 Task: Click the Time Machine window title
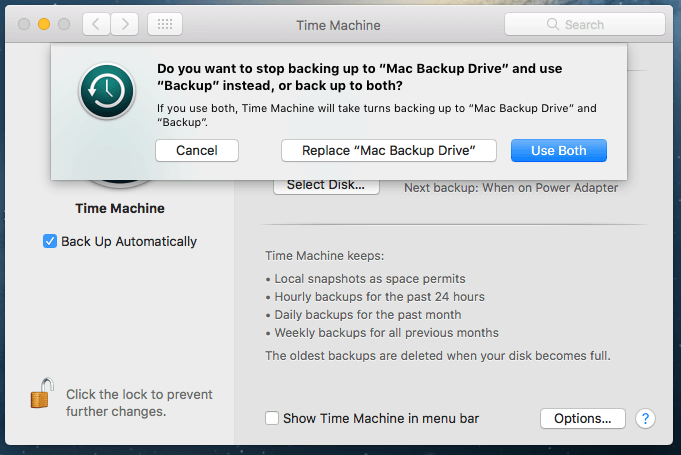click(x=338, y=24)
